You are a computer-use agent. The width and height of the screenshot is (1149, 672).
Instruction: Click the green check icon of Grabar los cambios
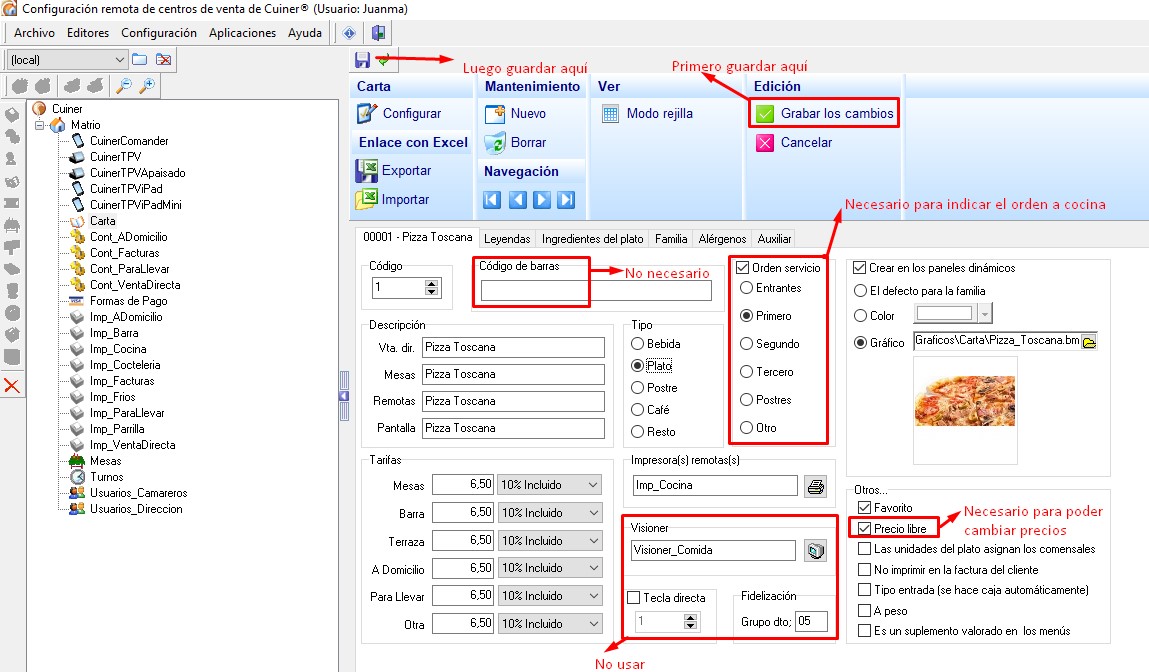tap(765, 114)
